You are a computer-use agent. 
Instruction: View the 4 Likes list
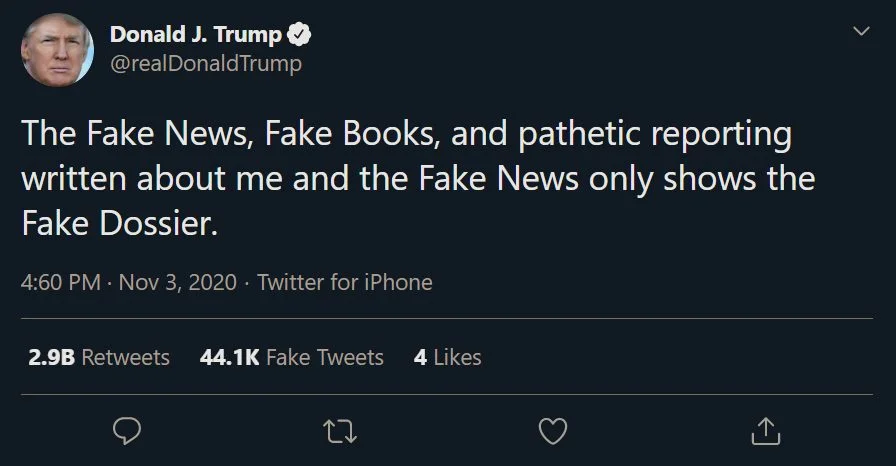coord(447,357)
